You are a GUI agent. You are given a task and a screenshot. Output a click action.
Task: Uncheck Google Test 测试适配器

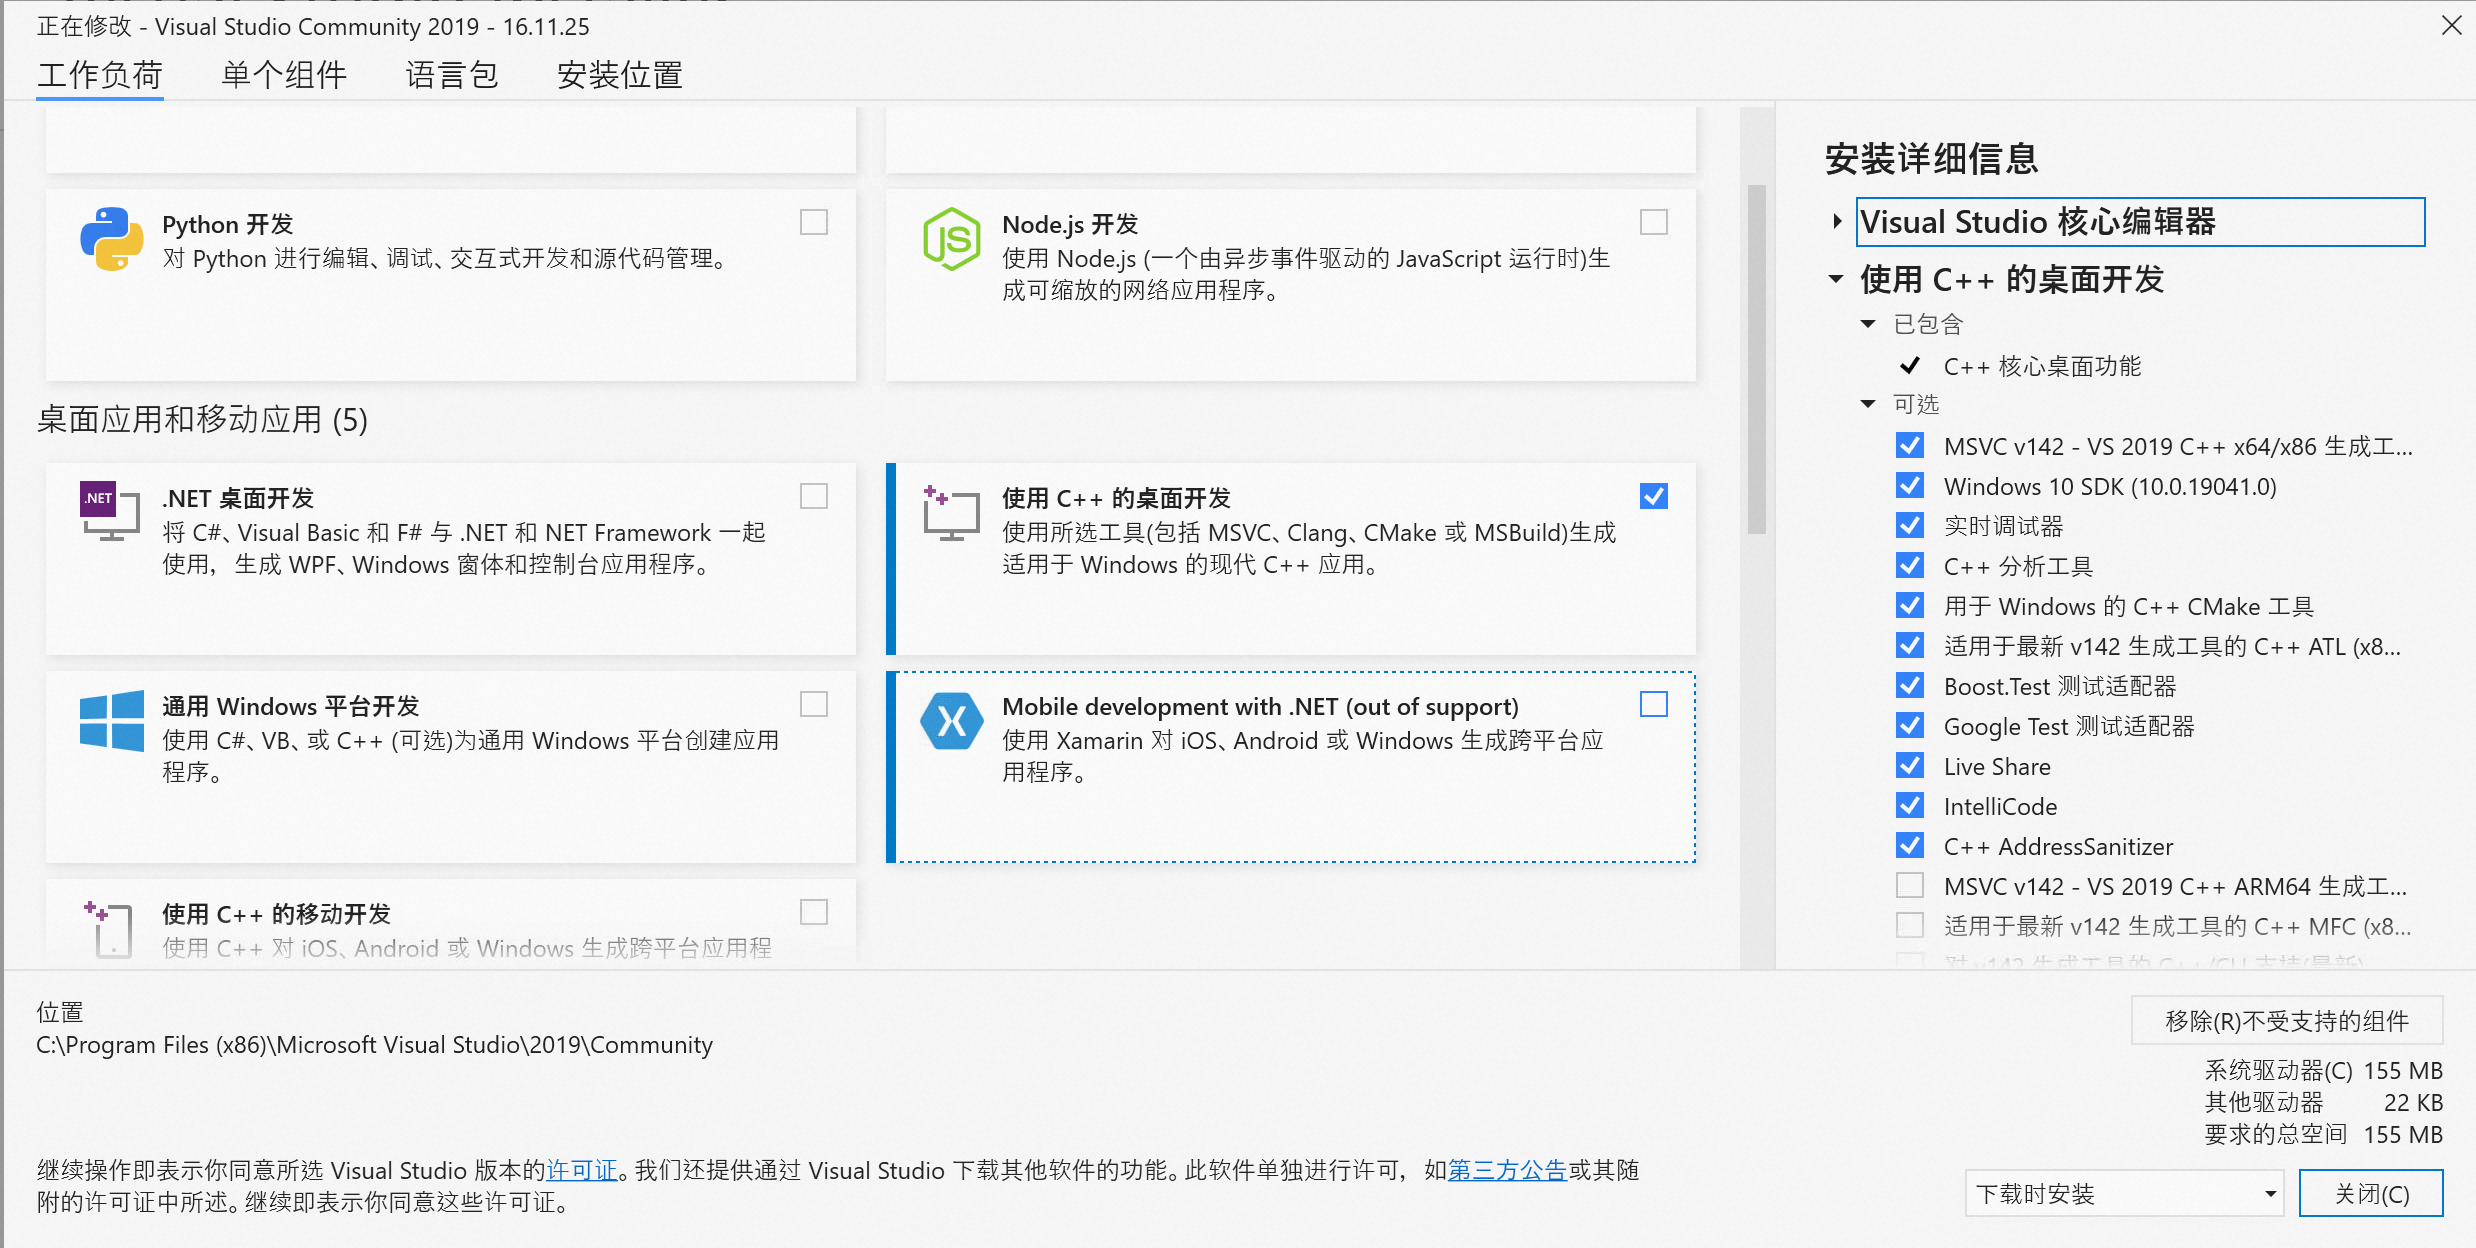(1910, 725)
